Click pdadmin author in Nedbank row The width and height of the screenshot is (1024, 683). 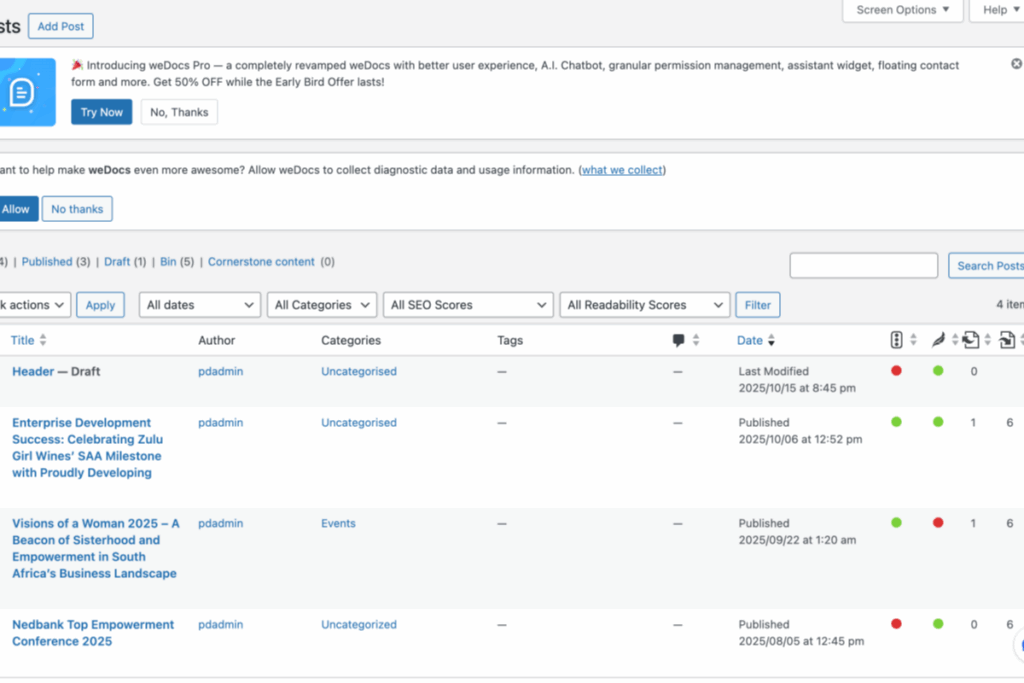pyautogui.click(x=221, y=624)
